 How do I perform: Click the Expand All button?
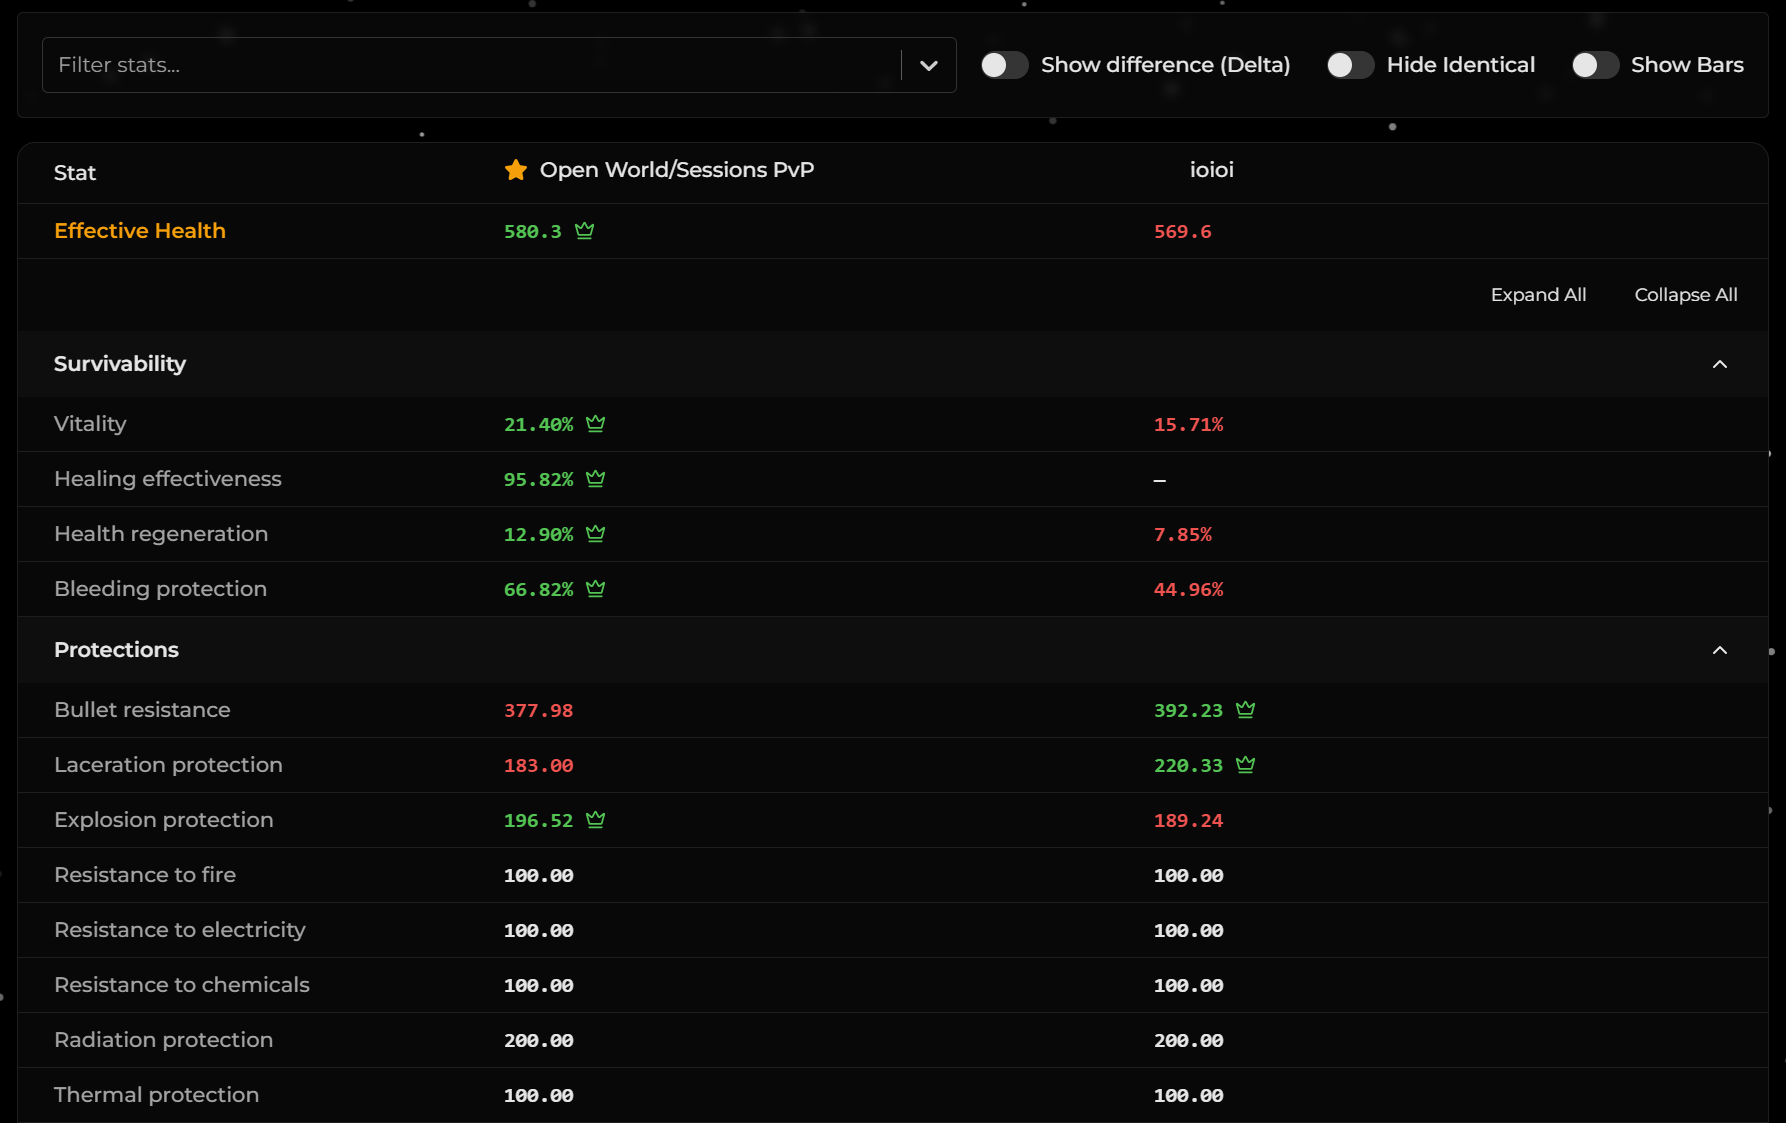tap(1538, 295)
